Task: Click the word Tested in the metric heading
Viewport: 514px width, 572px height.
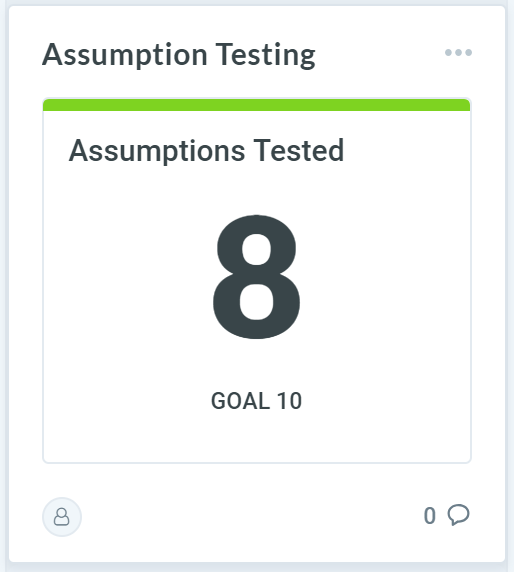Action: [x=299, y=150]
